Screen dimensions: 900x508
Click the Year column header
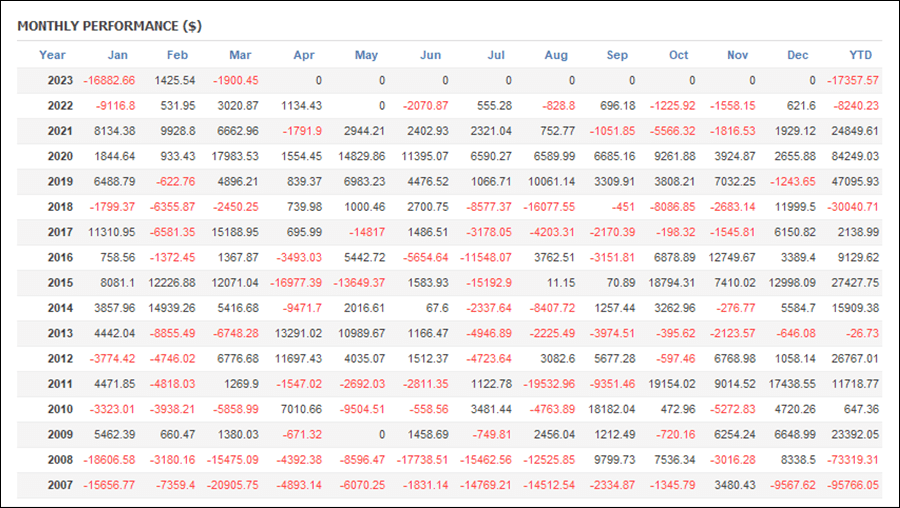(52, 55)
